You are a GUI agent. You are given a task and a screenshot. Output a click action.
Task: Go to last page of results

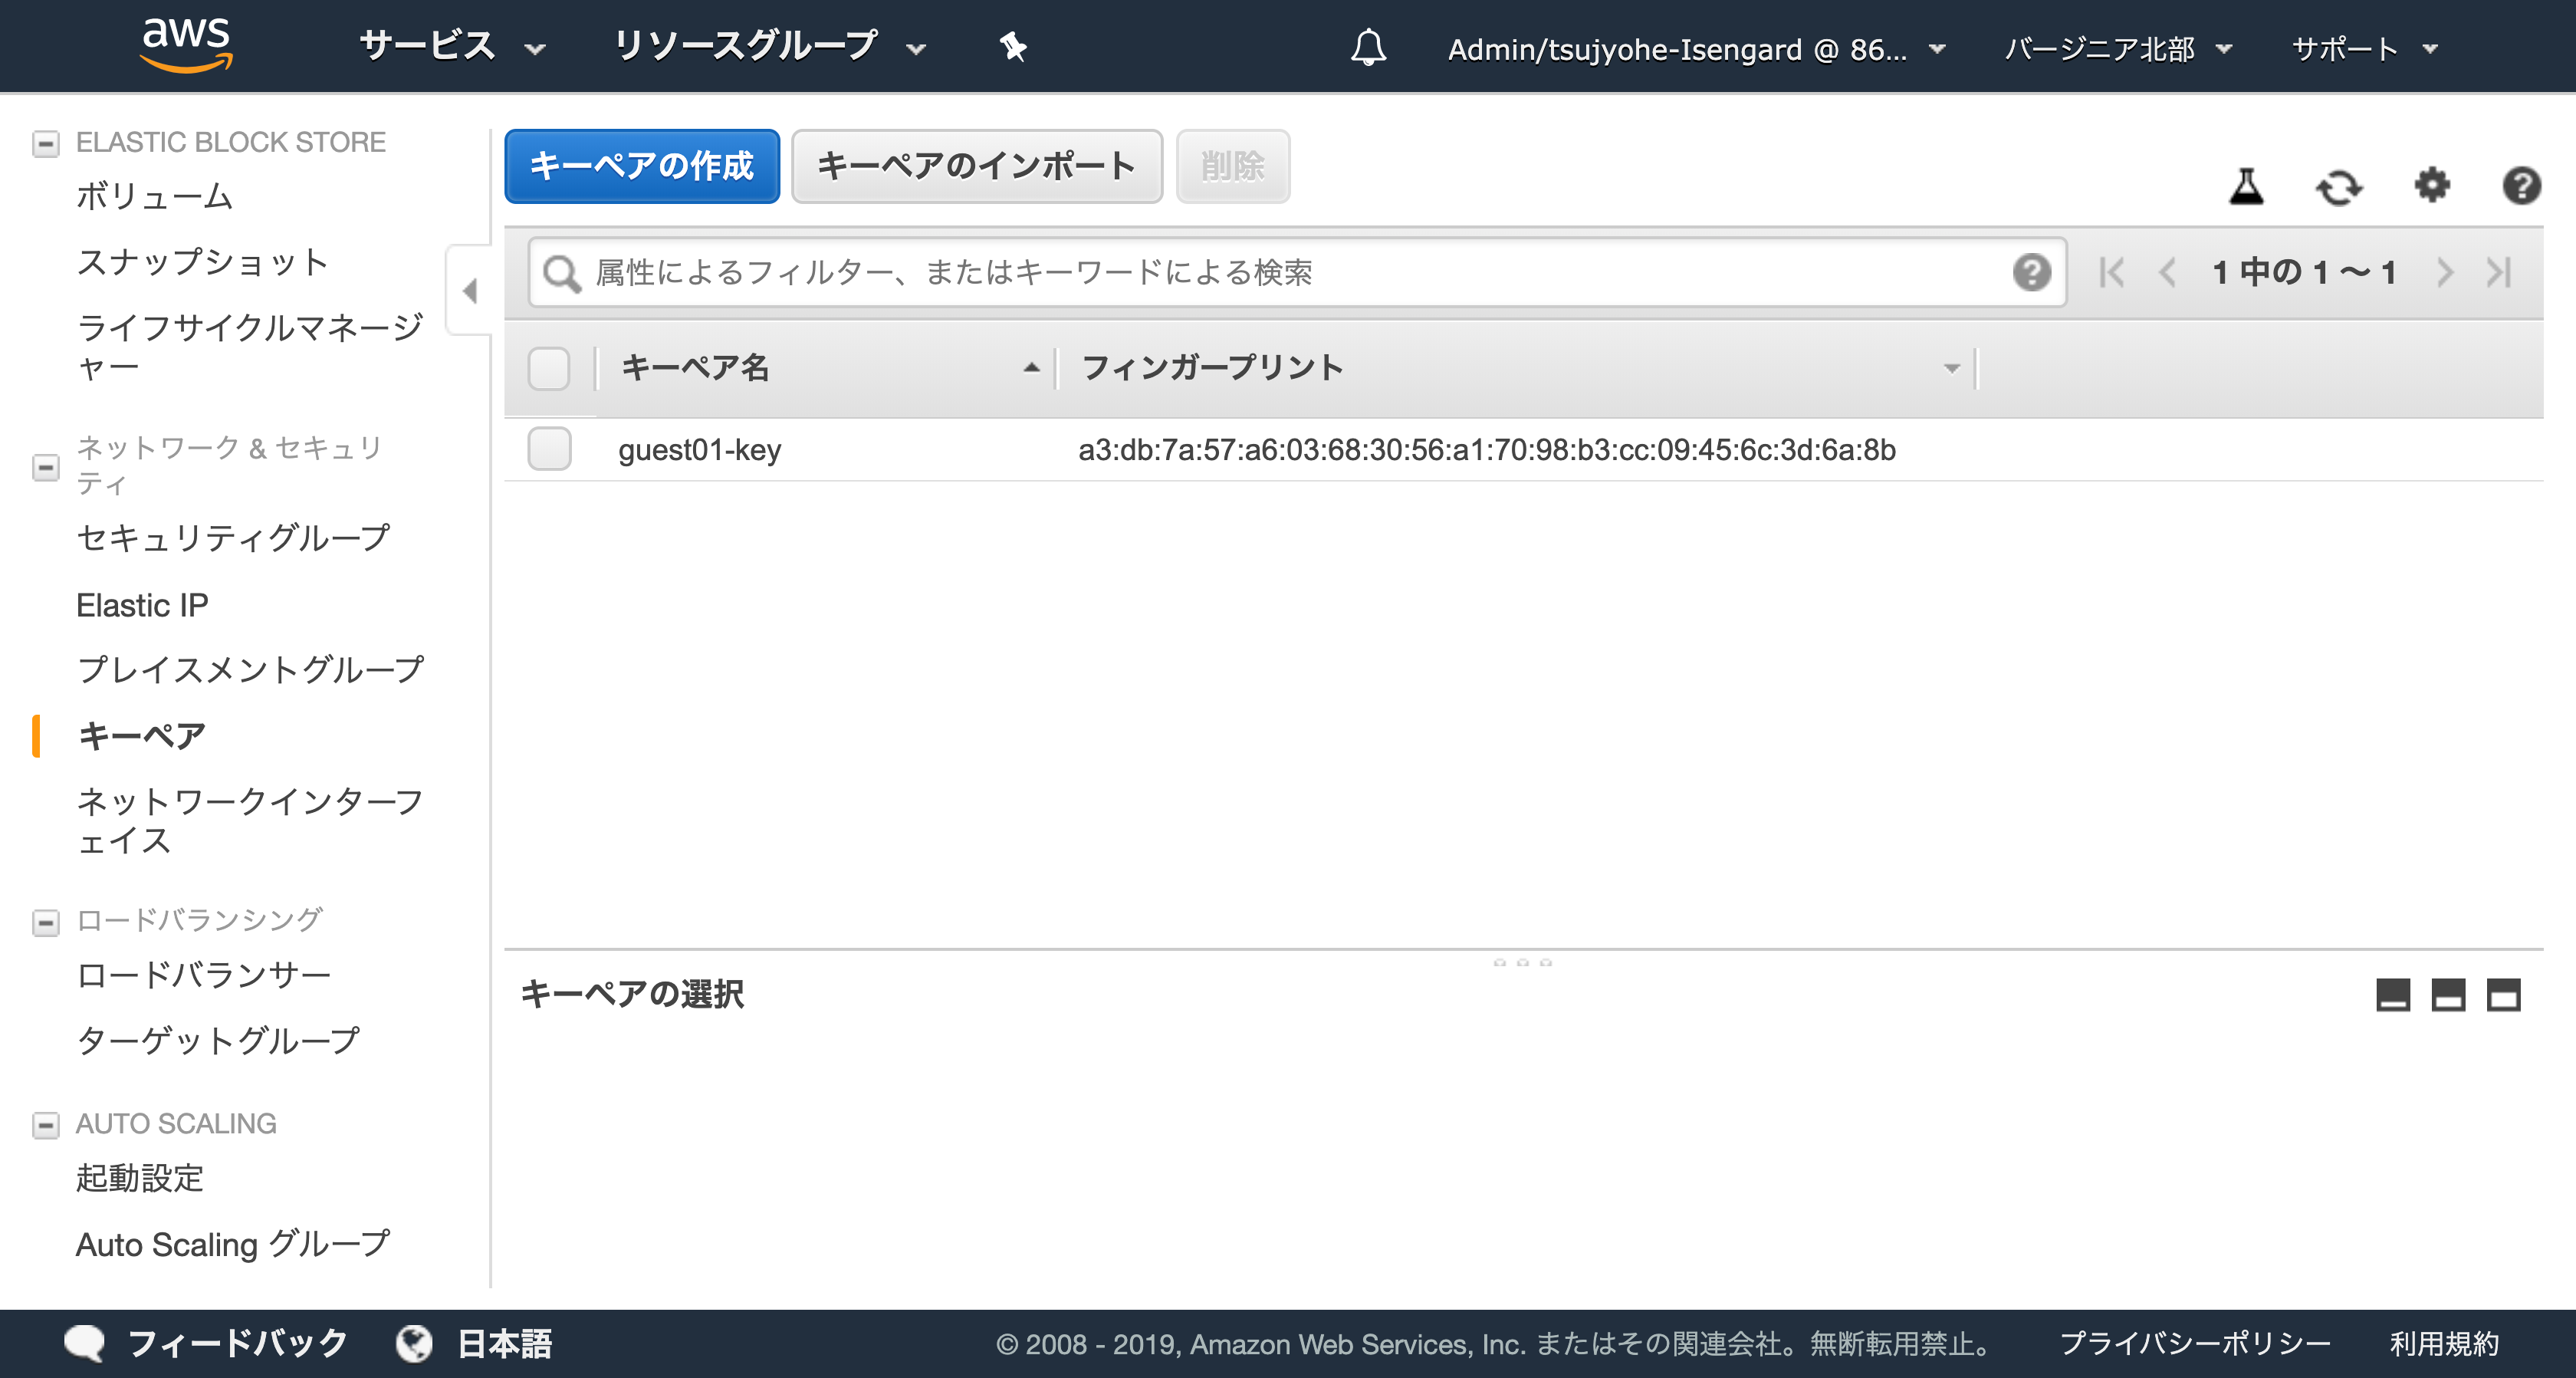coord(2499,272)
